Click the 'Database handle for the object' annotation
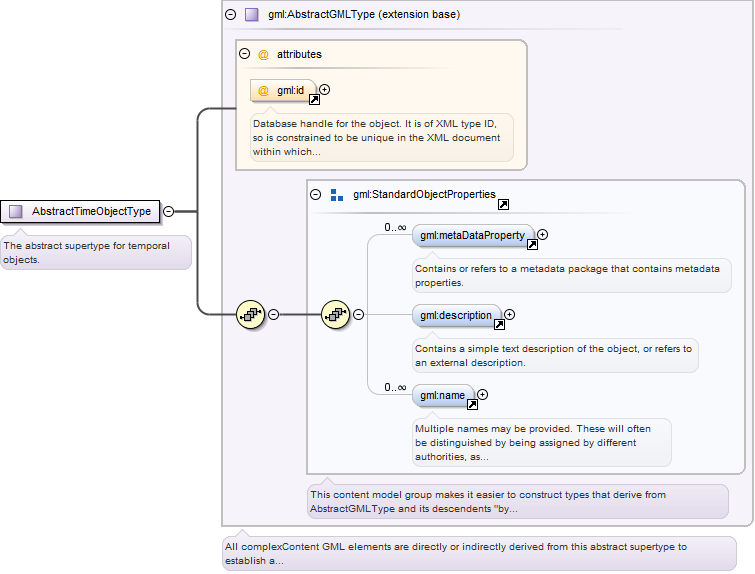 (x=382, y=138)
